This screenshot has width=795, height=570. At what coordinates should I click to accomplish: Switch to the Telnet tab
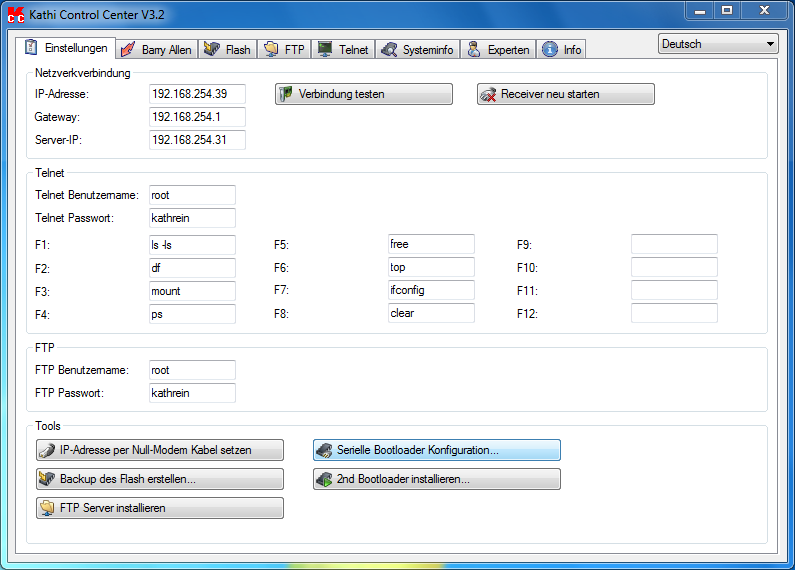click(343, 50)
